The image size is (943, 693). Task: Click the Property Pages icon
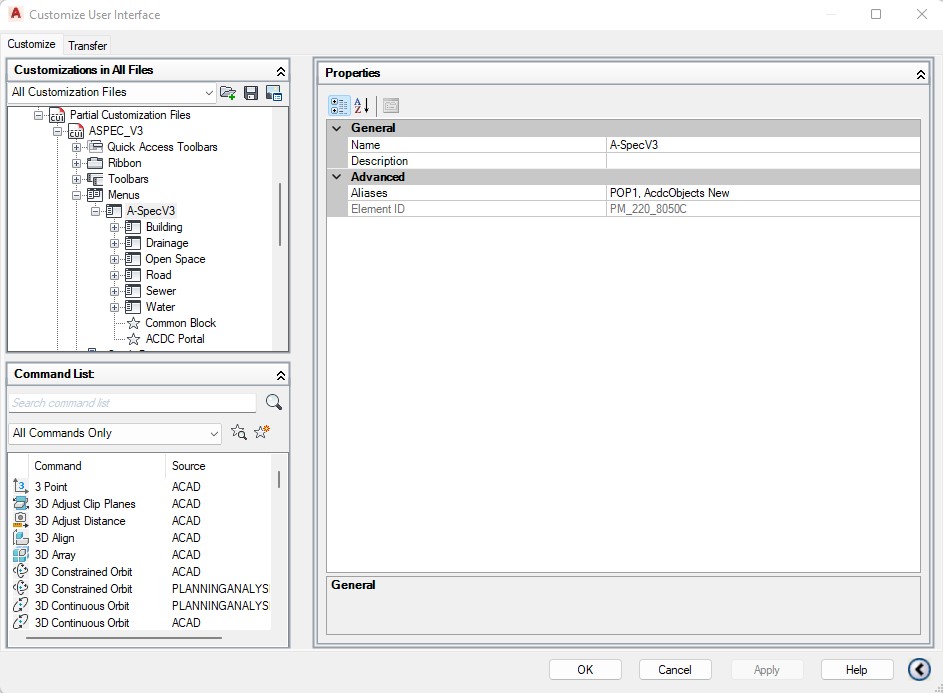pos(391,106)
